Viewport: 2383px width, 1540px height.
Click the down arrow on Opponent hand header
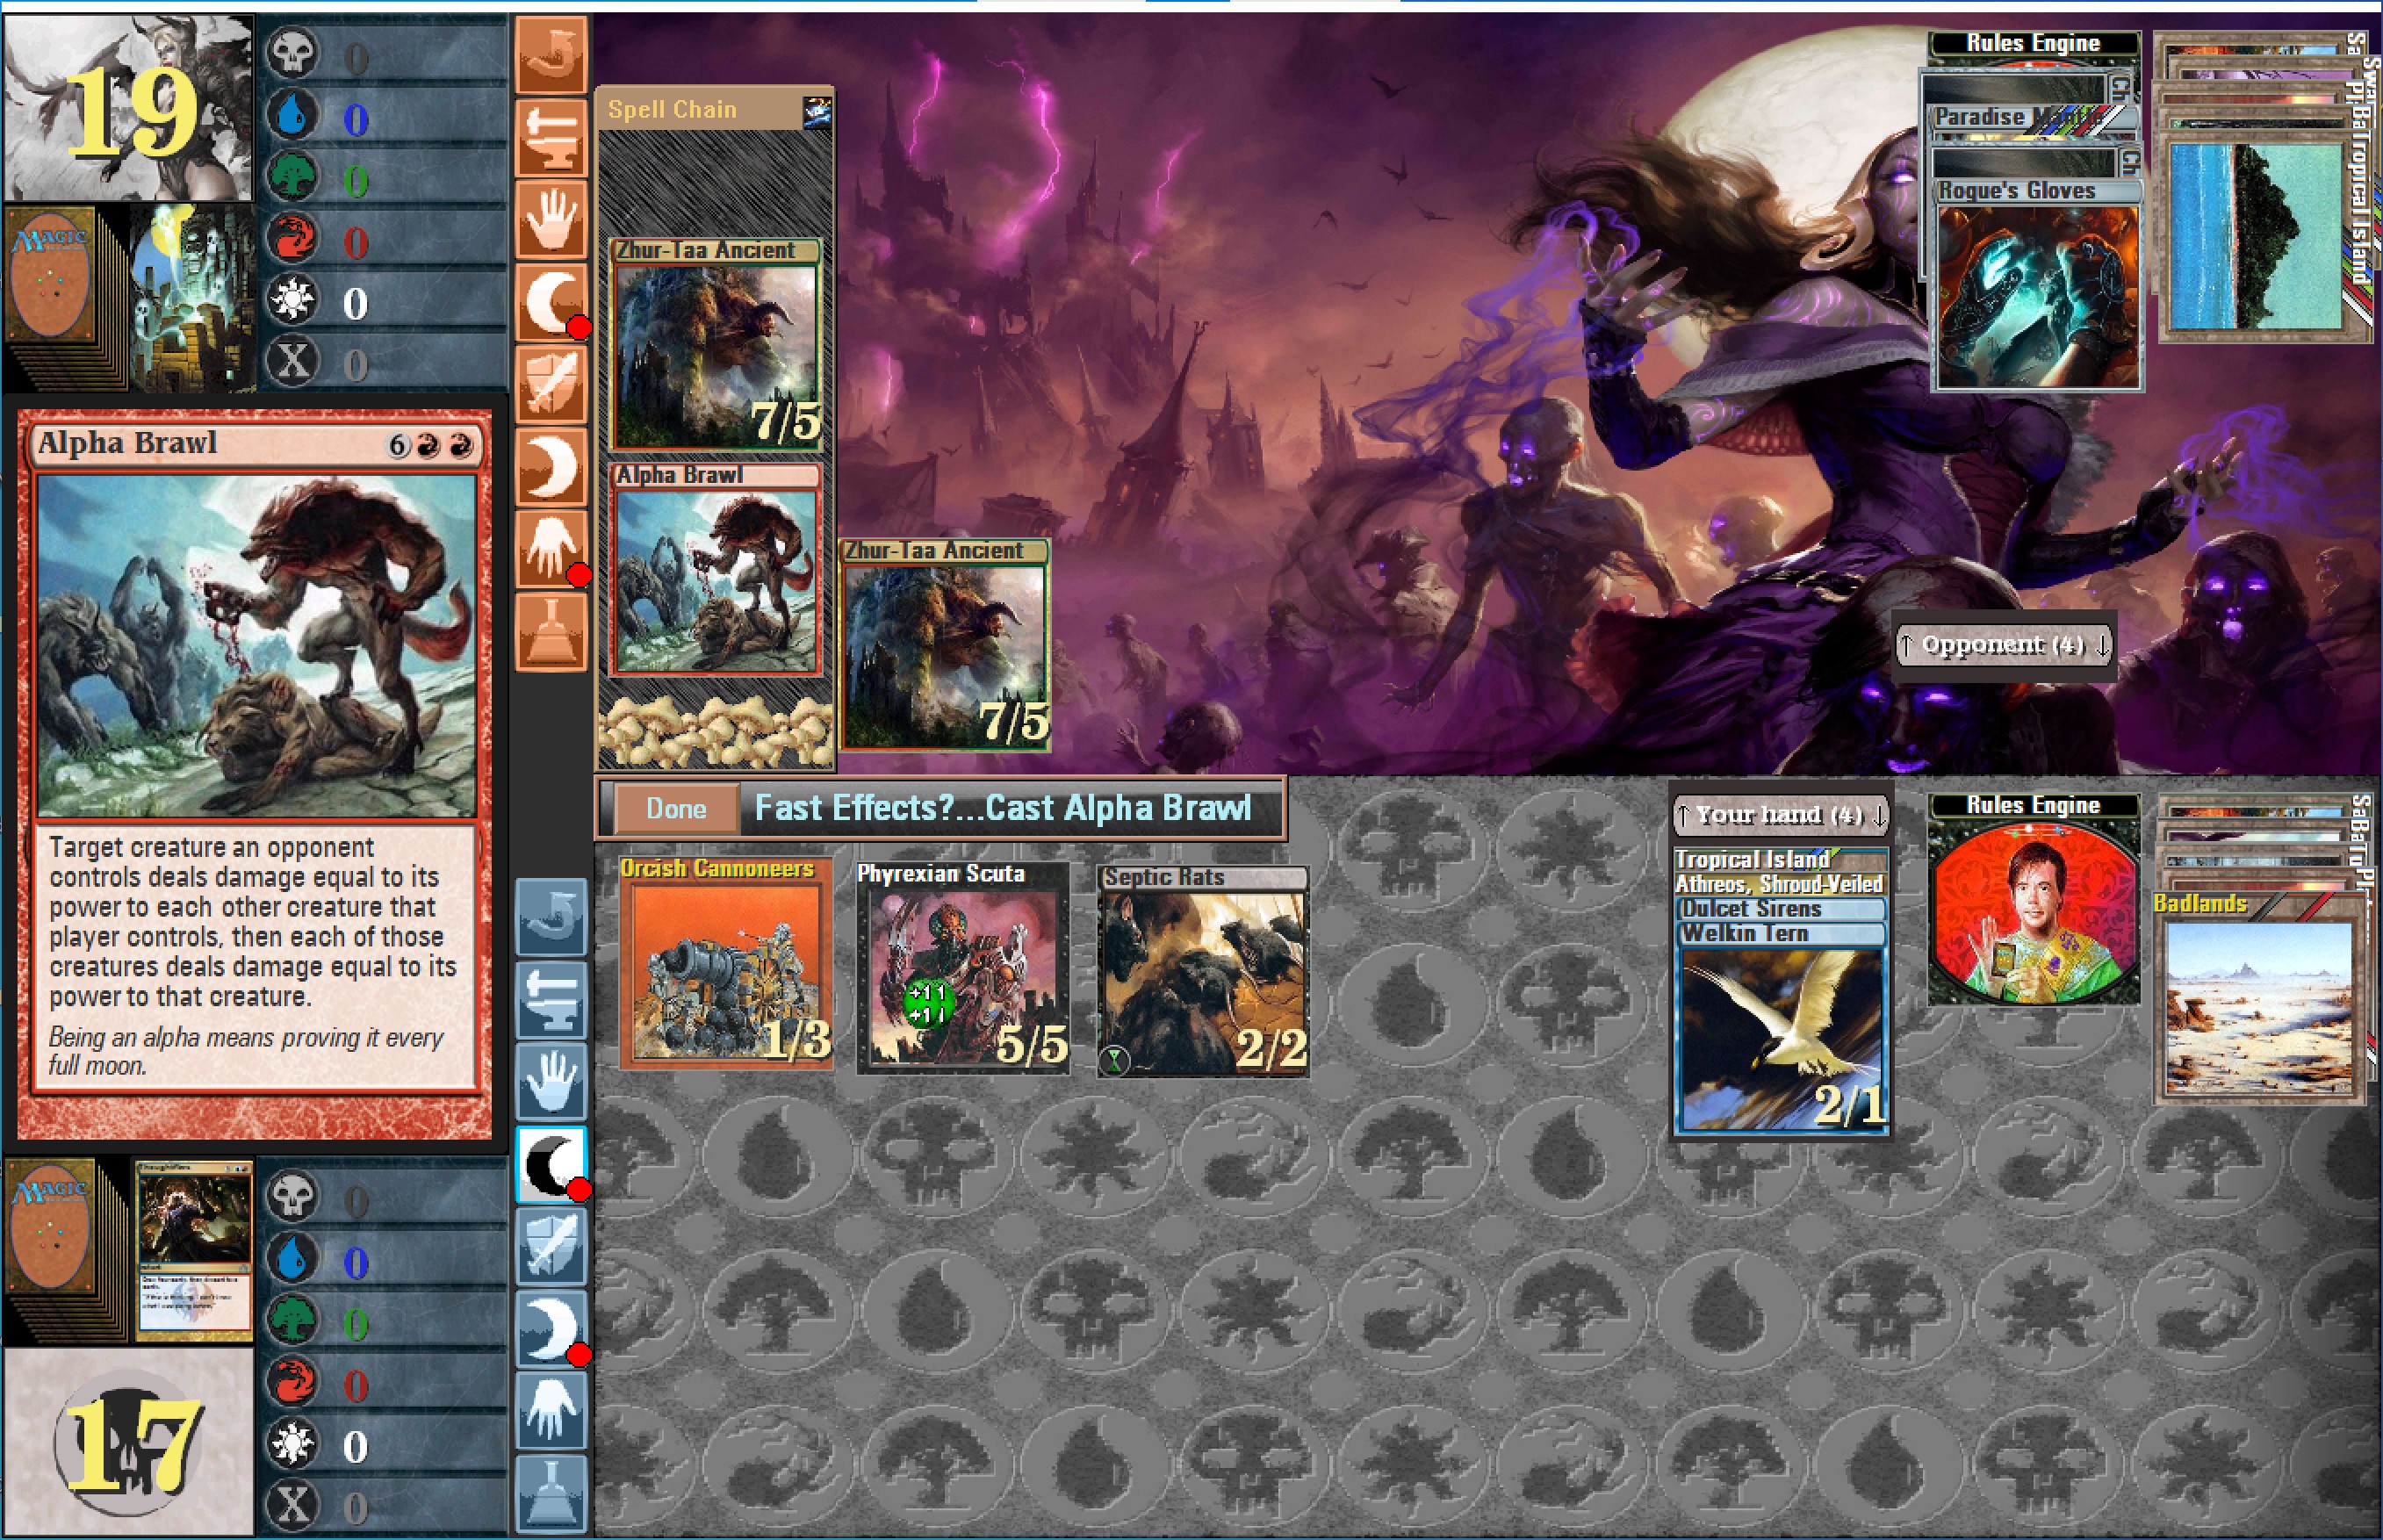tap(2102, 646)
